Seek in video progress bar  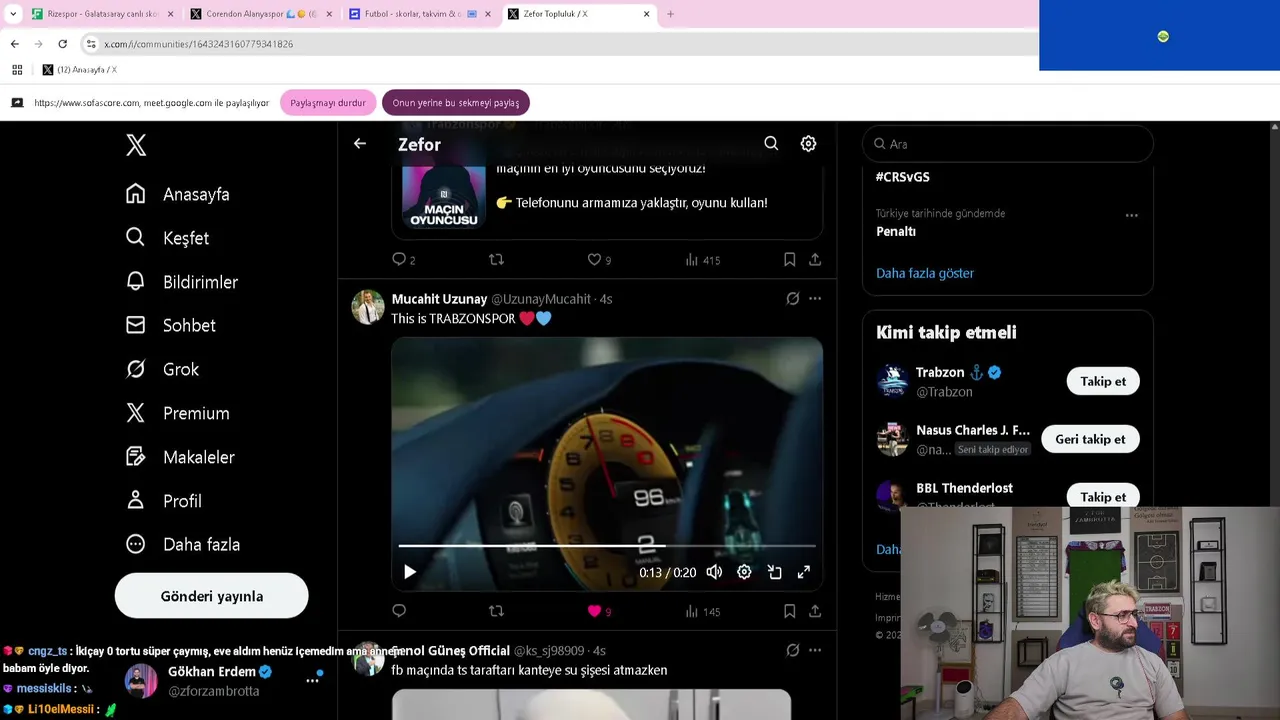(x=607, y=547)
